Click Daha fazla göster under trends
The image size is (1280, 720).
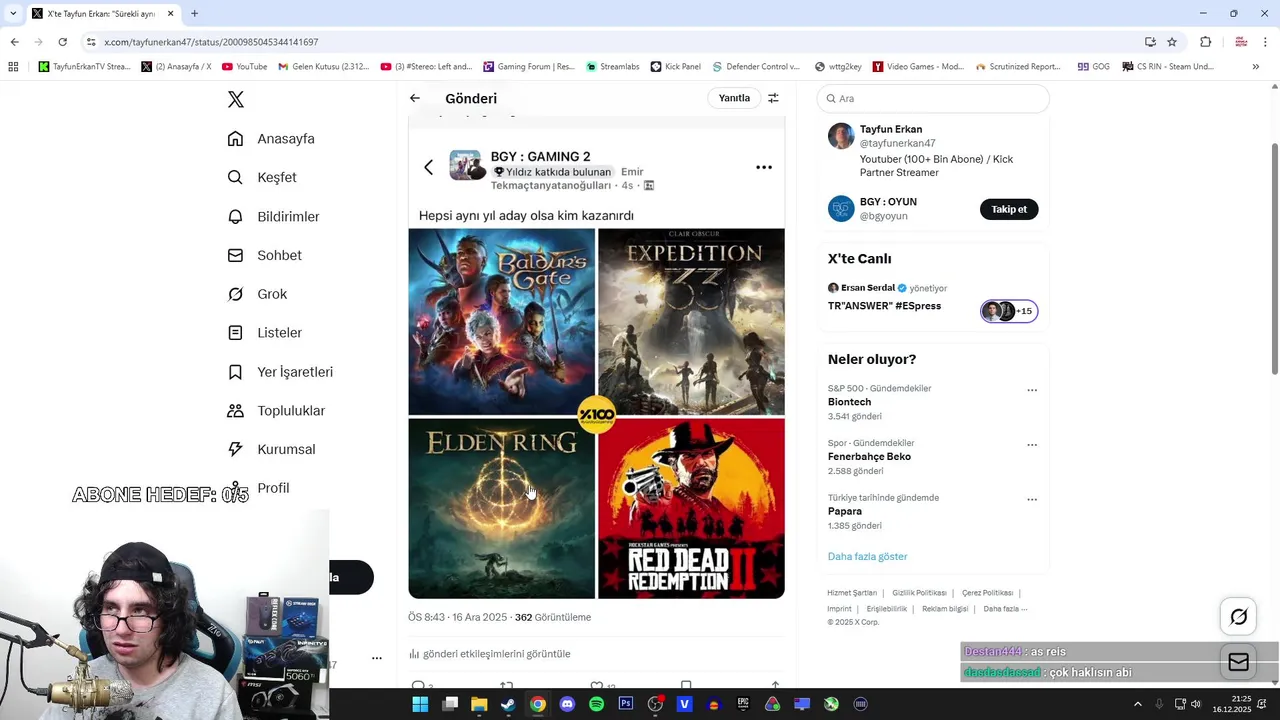(867, 556)
